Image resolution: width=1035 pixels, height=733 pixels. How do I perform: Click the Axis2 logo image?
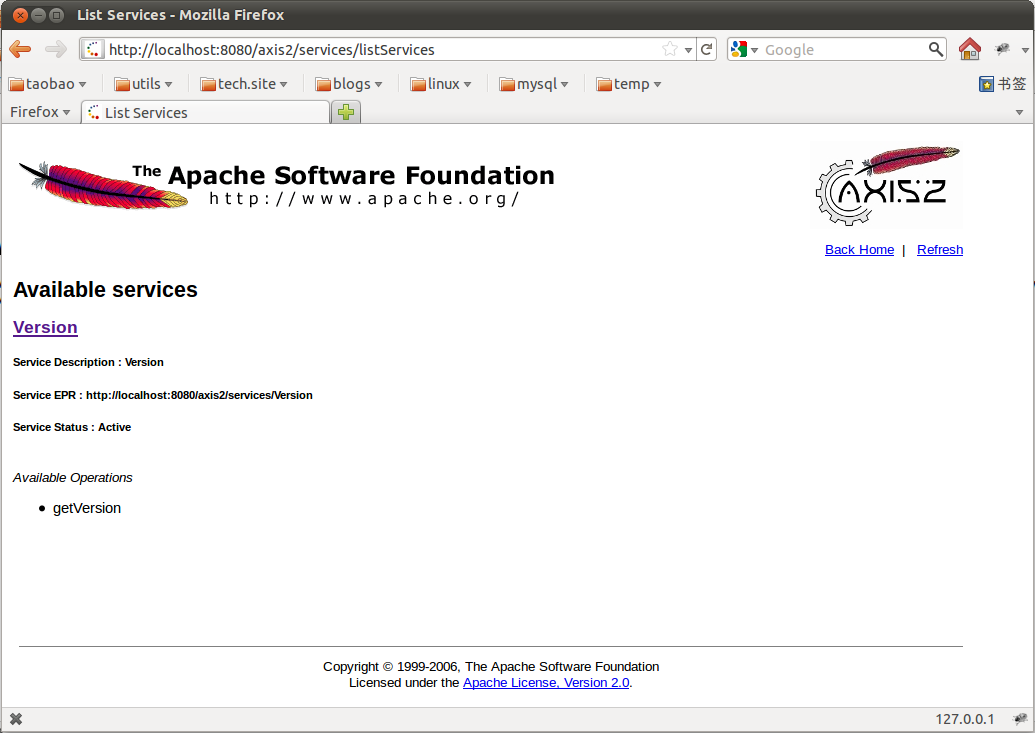point(888,185)
